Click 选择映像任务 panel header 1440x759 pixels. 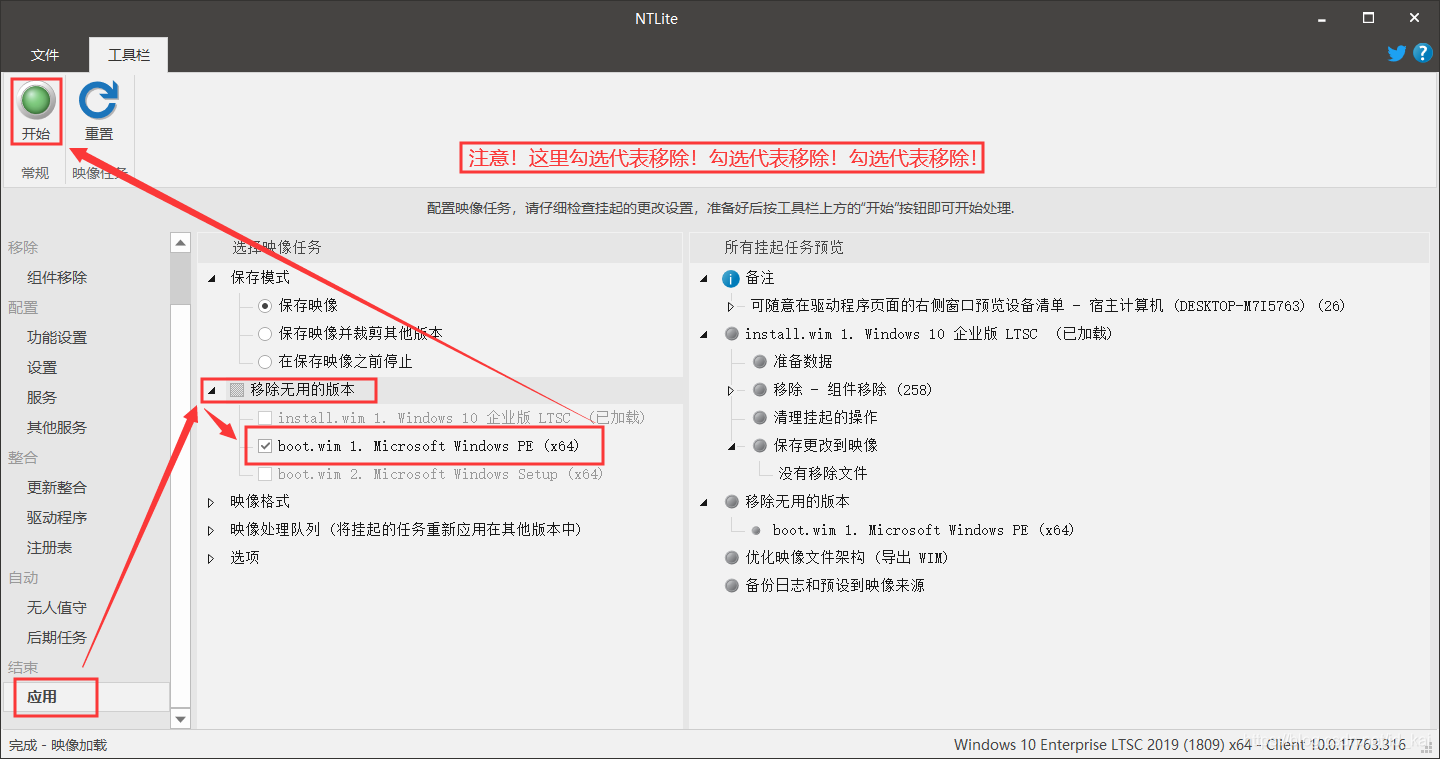click(440, 247)
